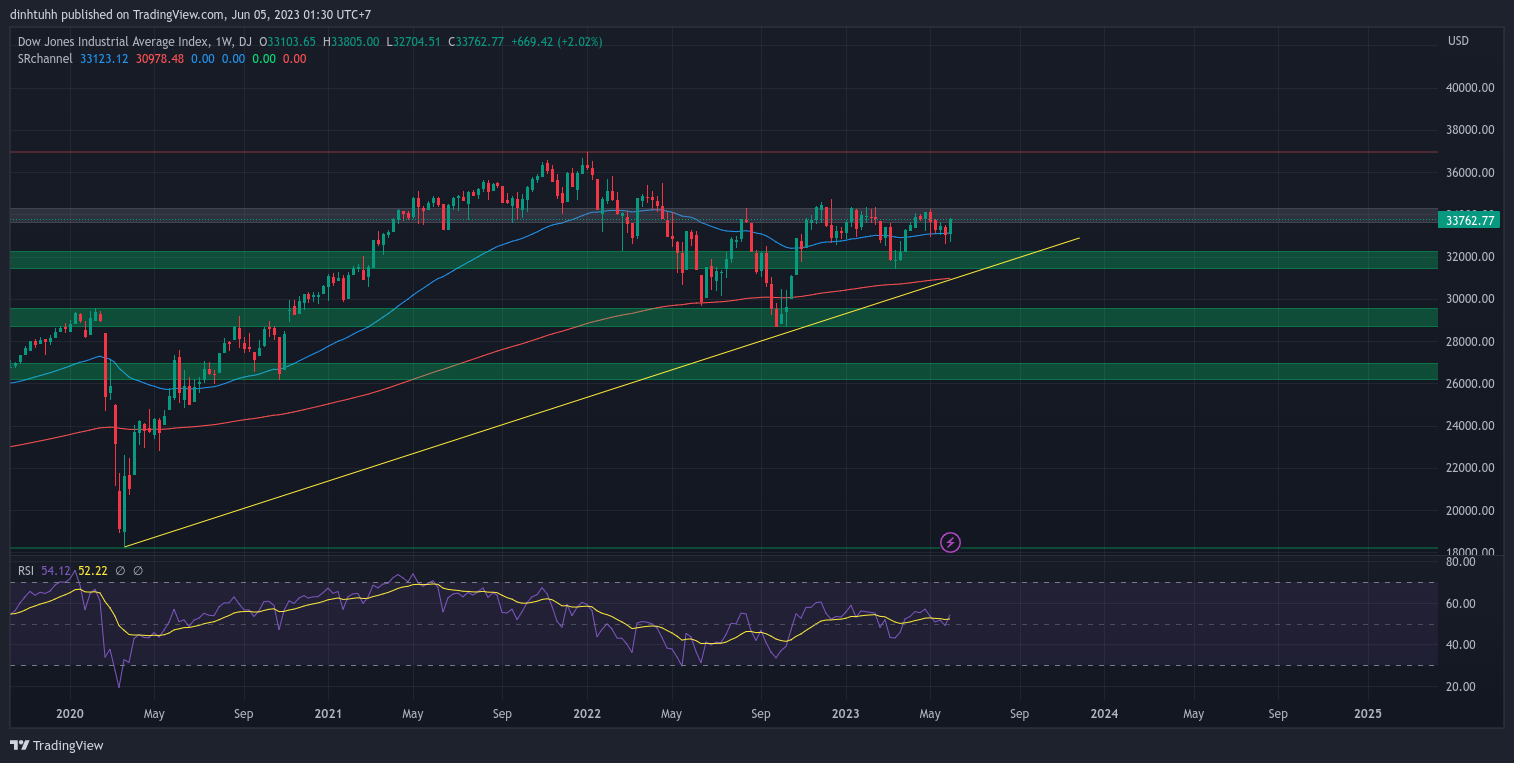The image size is (1514, 763).
Task: Click the green 0.00 SRchannel value
Action: coord(264,59)
